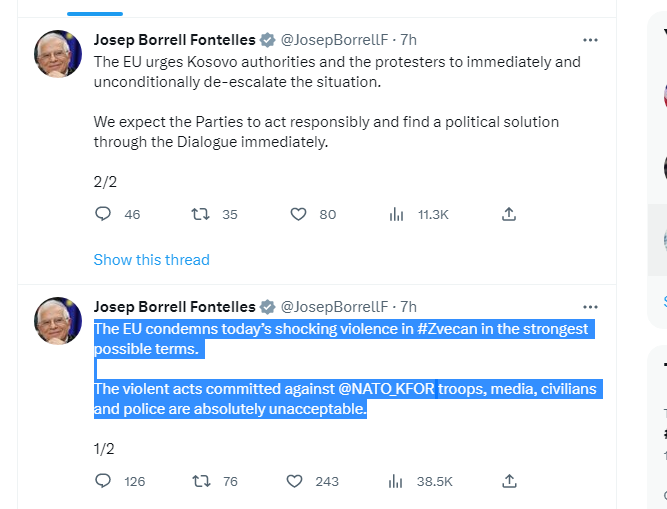Open more options on first tweet
The width and height of the screenshot is (667, 509).
click(590, 40)
